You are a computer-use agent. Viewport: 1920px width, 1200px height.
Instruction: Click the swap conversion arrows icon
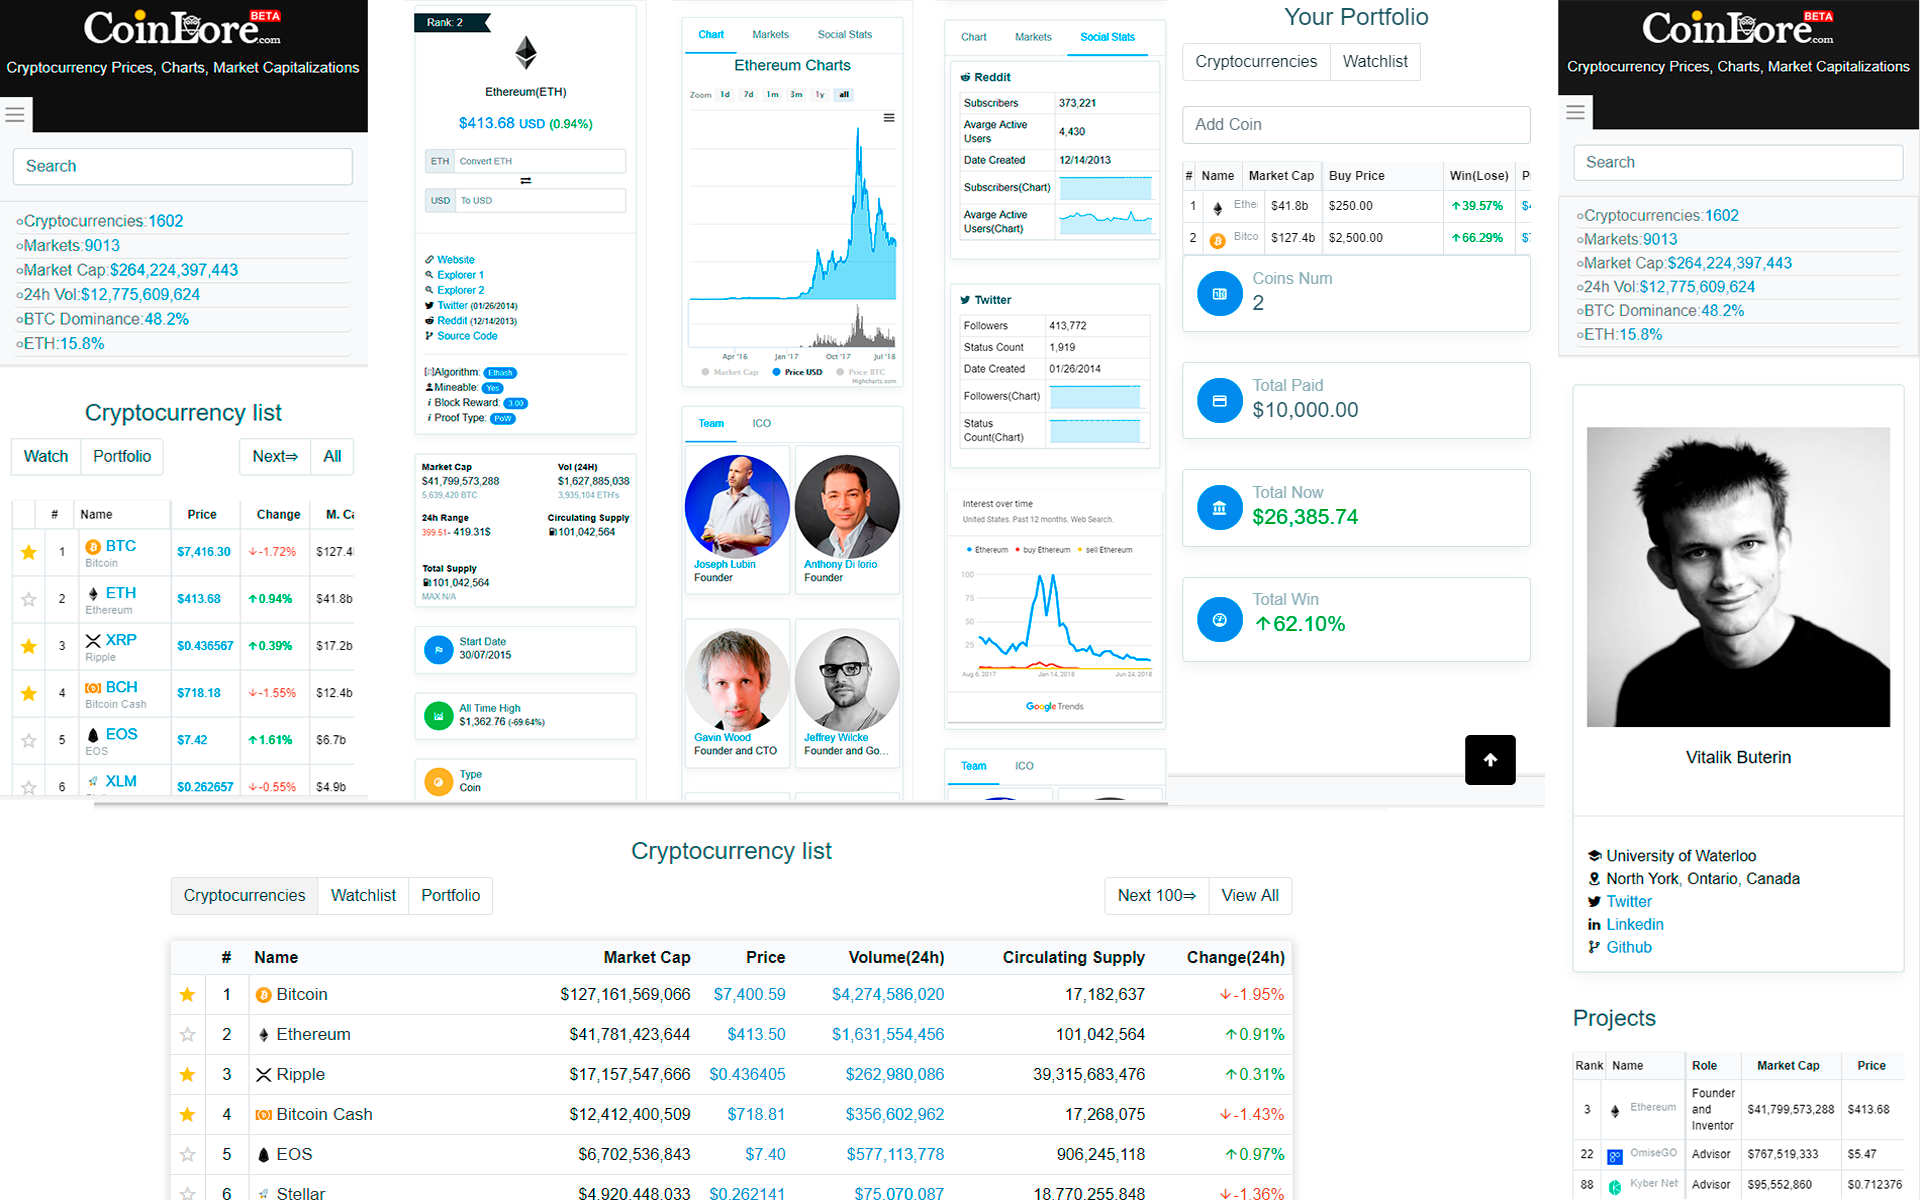pyautogui.click(x=525, y=181)
